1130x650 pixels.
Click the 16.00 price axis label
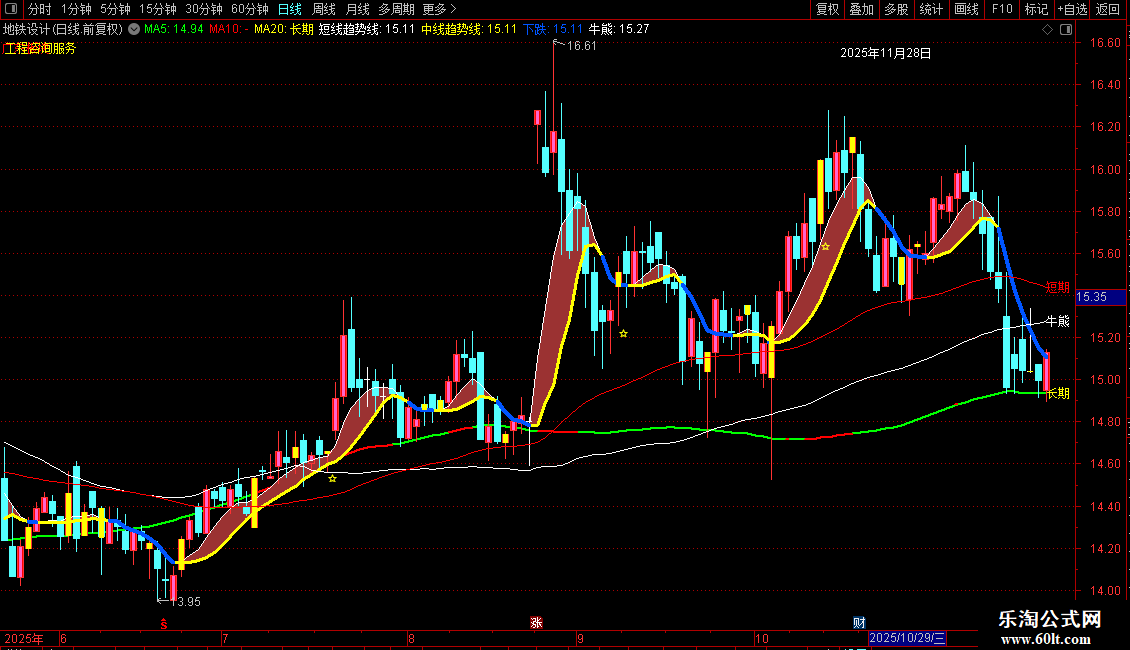point(1105,170)
